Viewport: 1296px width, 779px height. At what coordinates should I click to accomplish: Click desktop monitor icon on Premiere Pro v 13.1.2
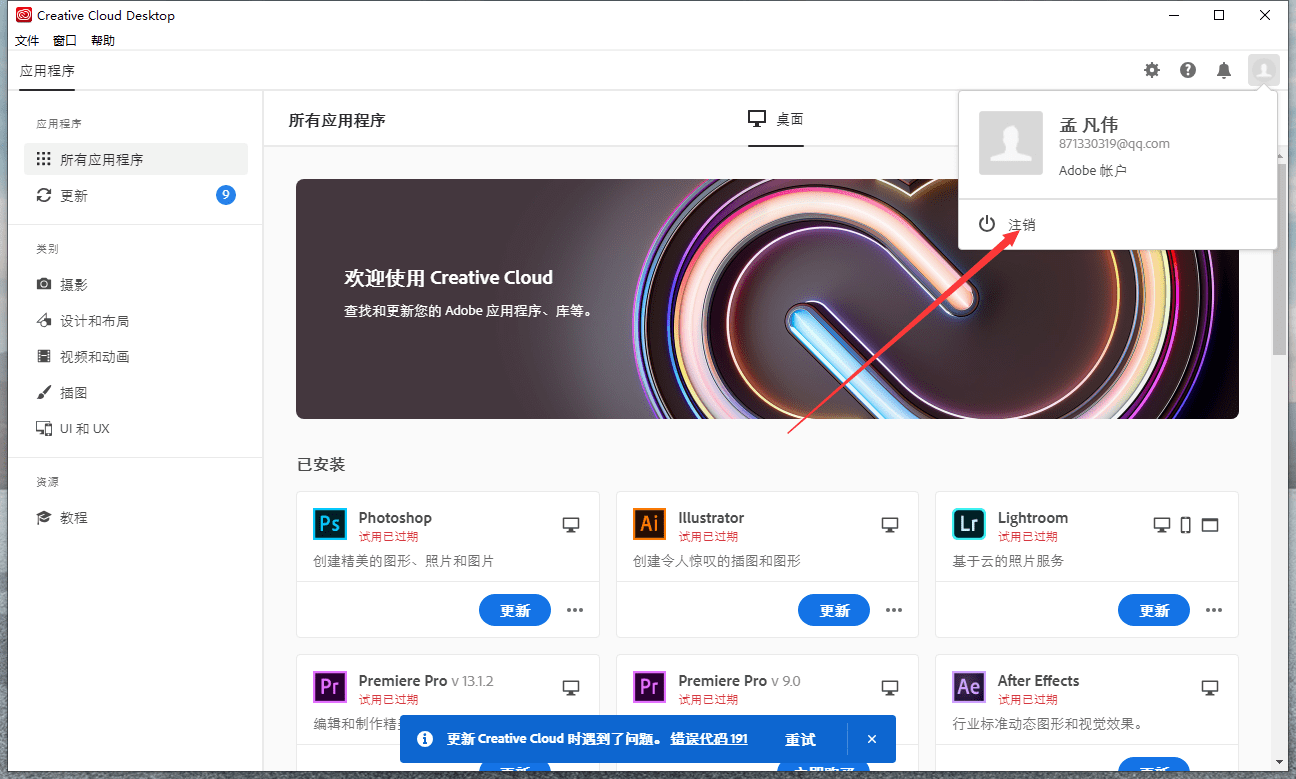pyautogui.click(x=571, y=688)
